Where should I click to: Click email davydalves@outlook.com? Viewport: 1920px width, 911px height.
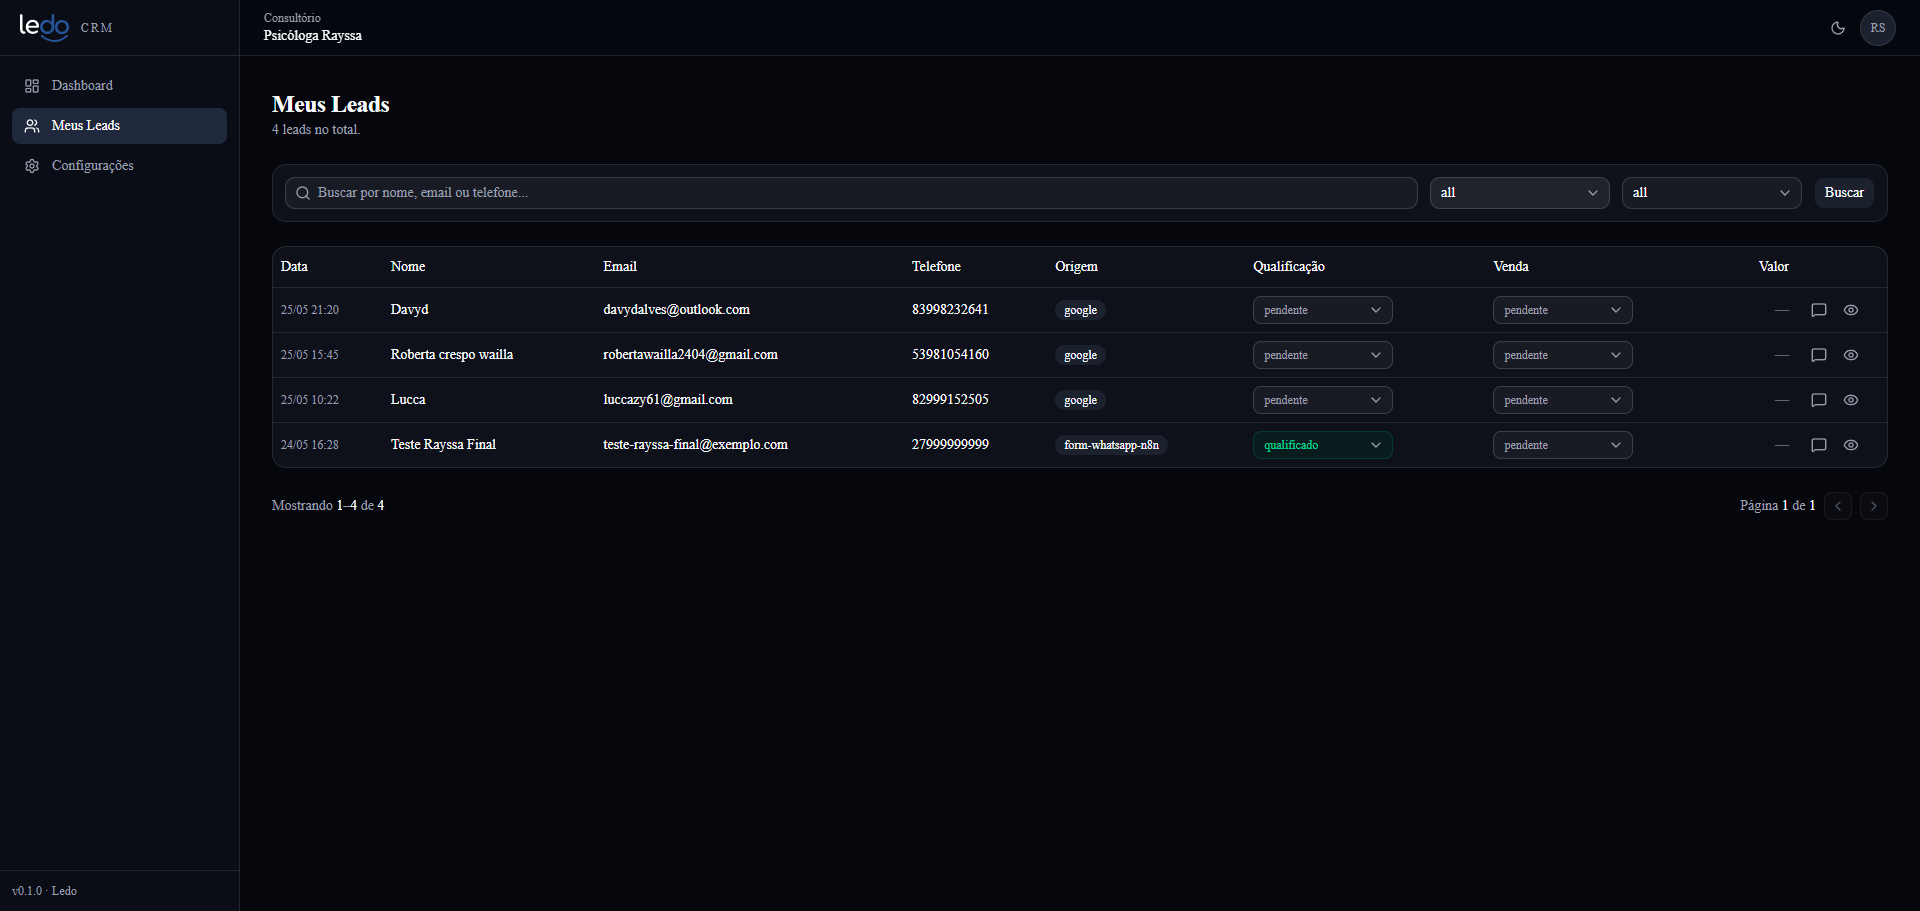tap(676, 310)
